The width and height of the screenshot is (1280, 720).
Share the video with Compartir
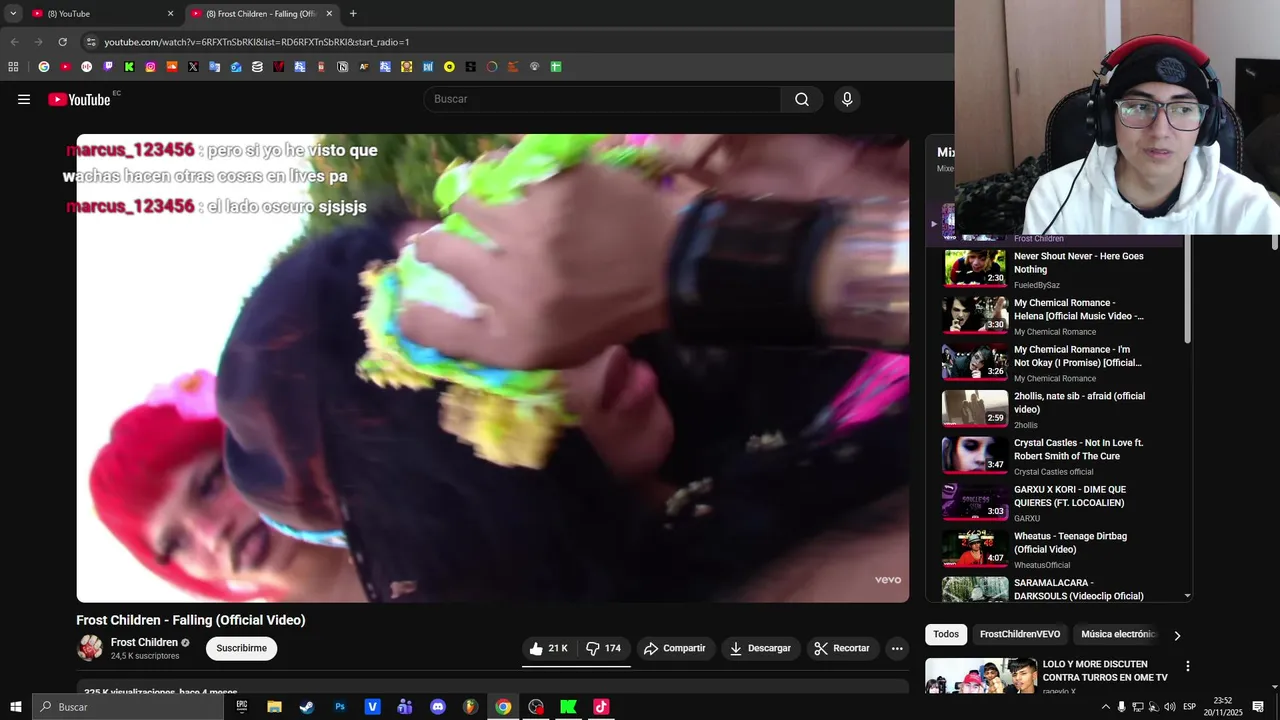tap(675, 648)
